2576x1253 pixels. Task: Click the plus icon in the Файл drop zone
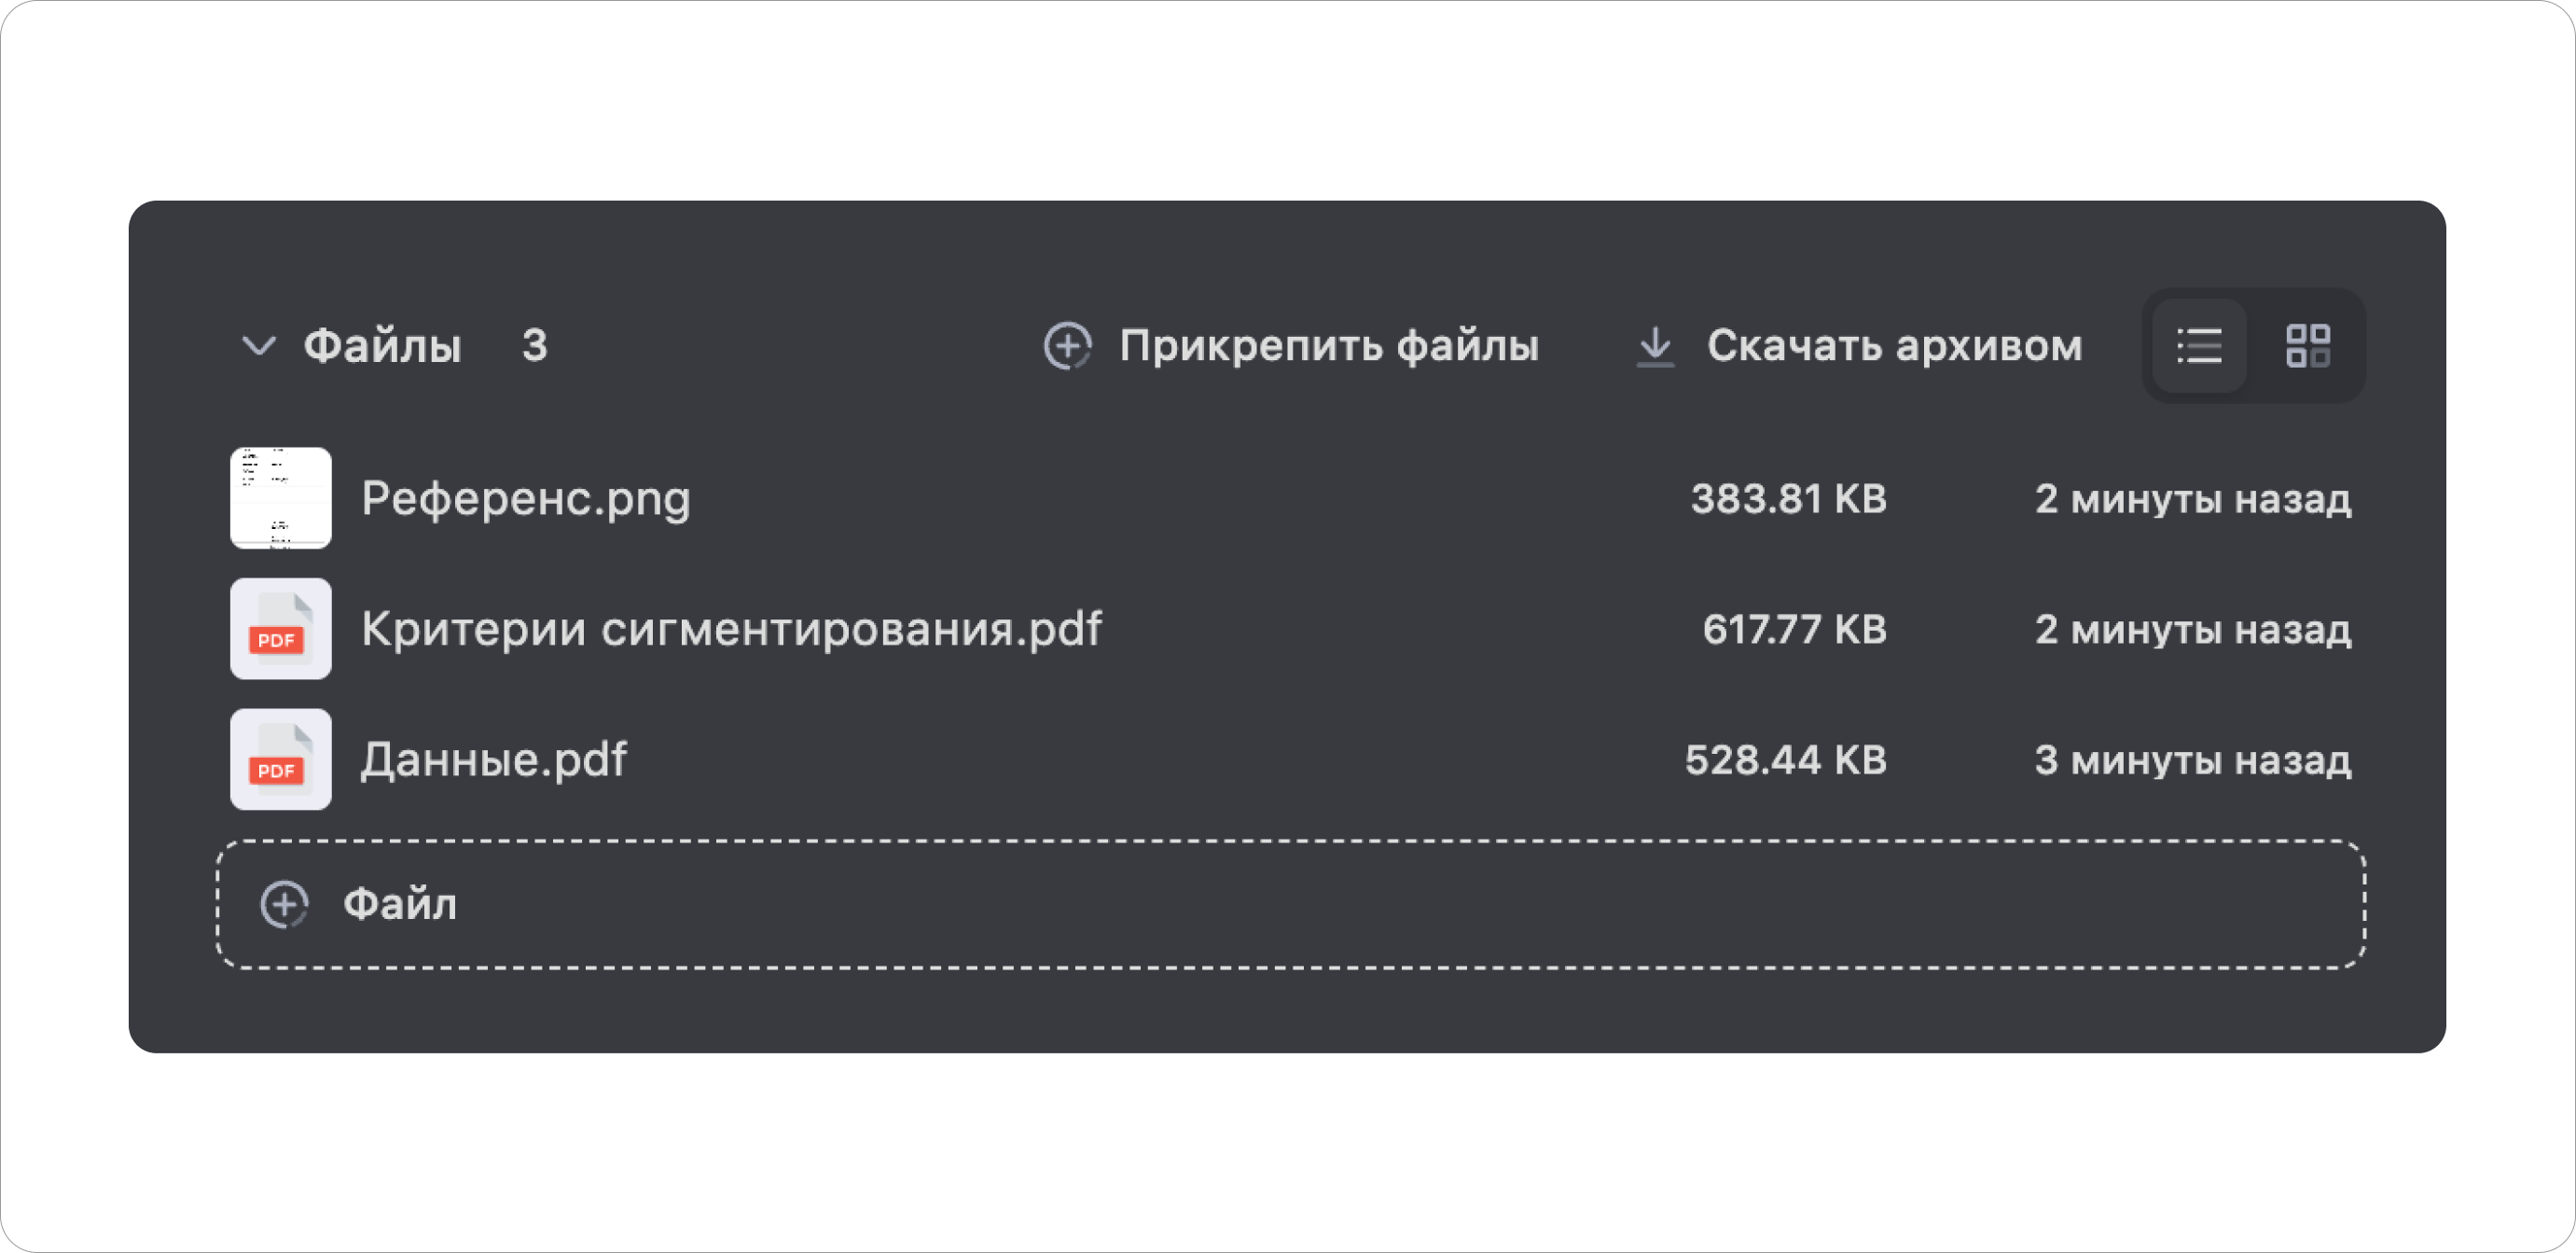point(285,903)
